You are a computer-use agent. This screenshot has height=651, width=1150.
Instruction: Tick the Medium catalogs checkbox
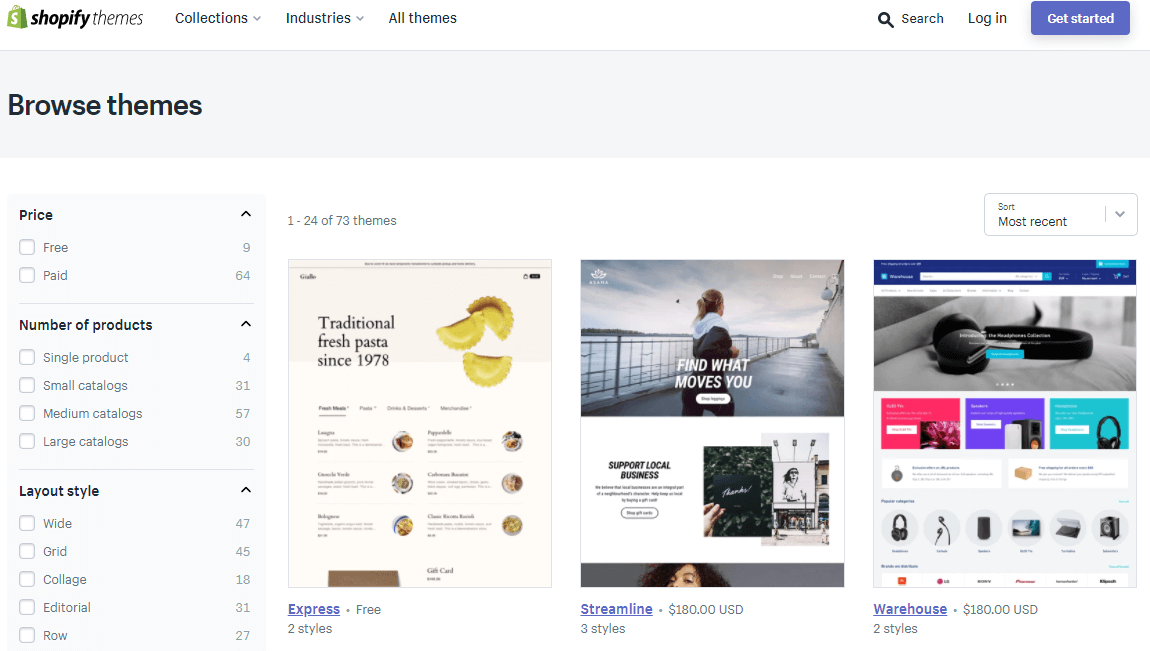[x=27, y=413]
